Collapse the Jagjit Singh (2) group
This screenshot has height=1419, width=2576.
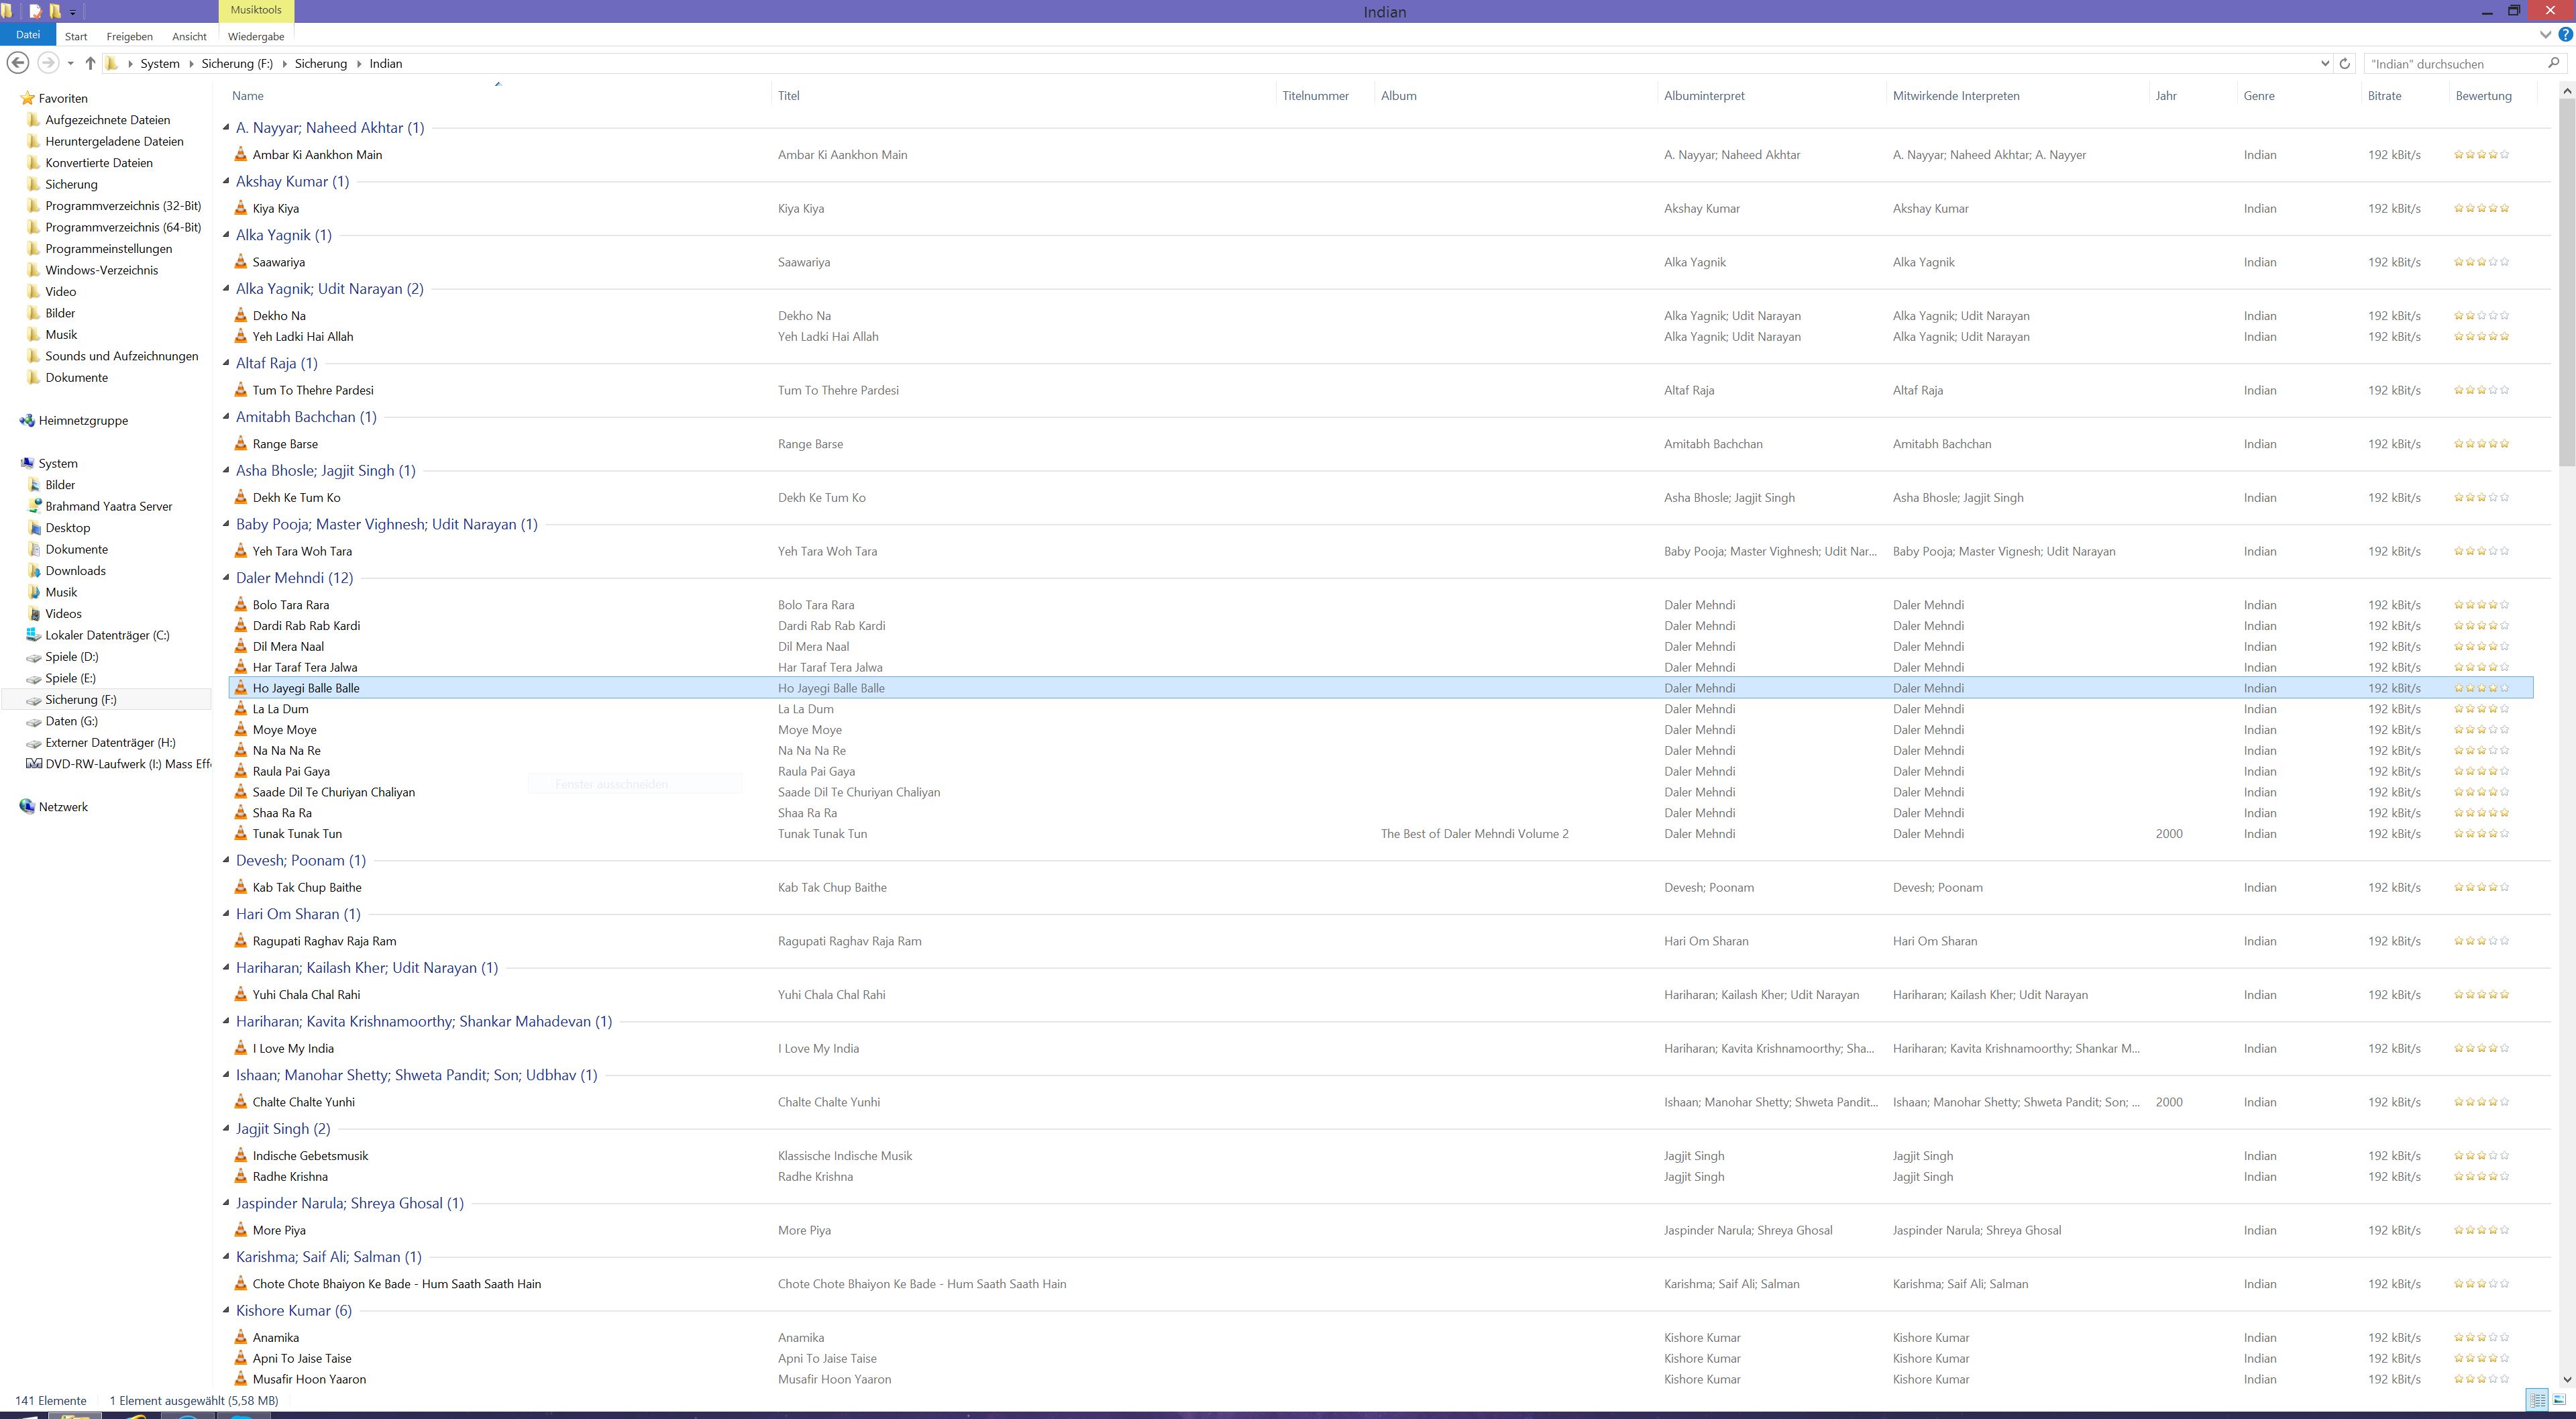click(x=226, y=1128)
